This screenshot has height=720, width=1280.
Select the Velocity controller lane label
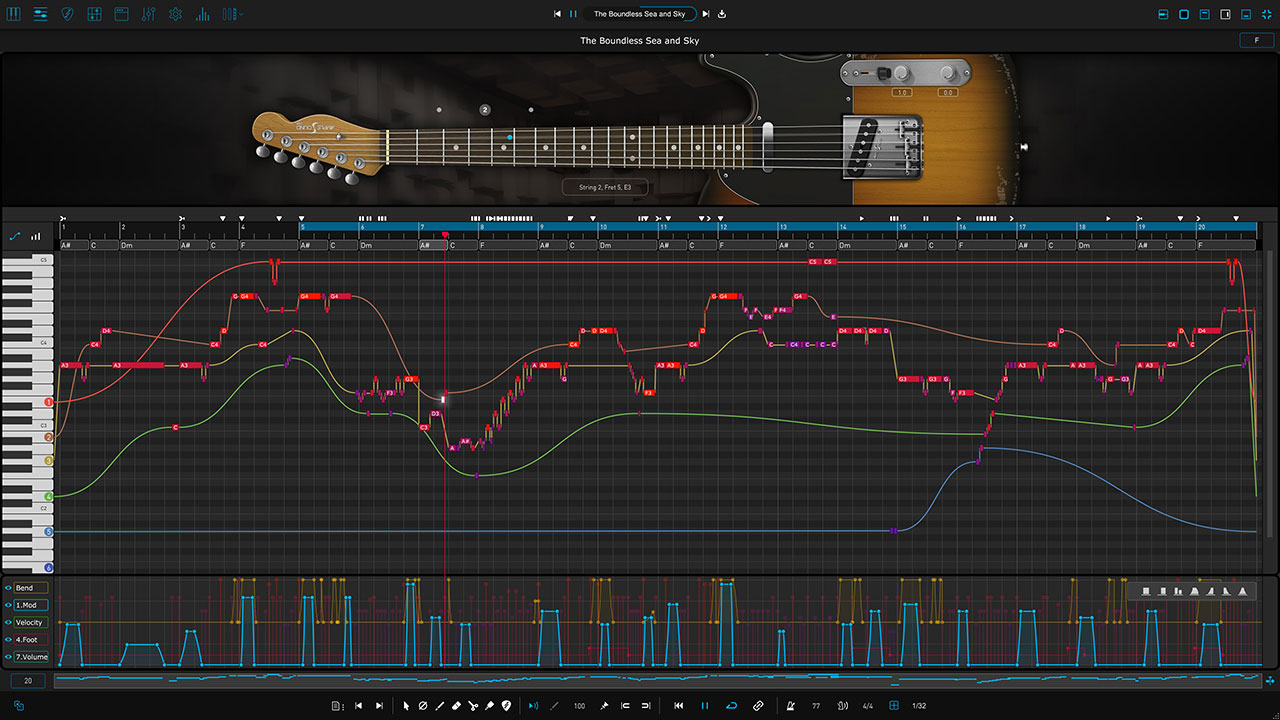click(x=30, y=622)
